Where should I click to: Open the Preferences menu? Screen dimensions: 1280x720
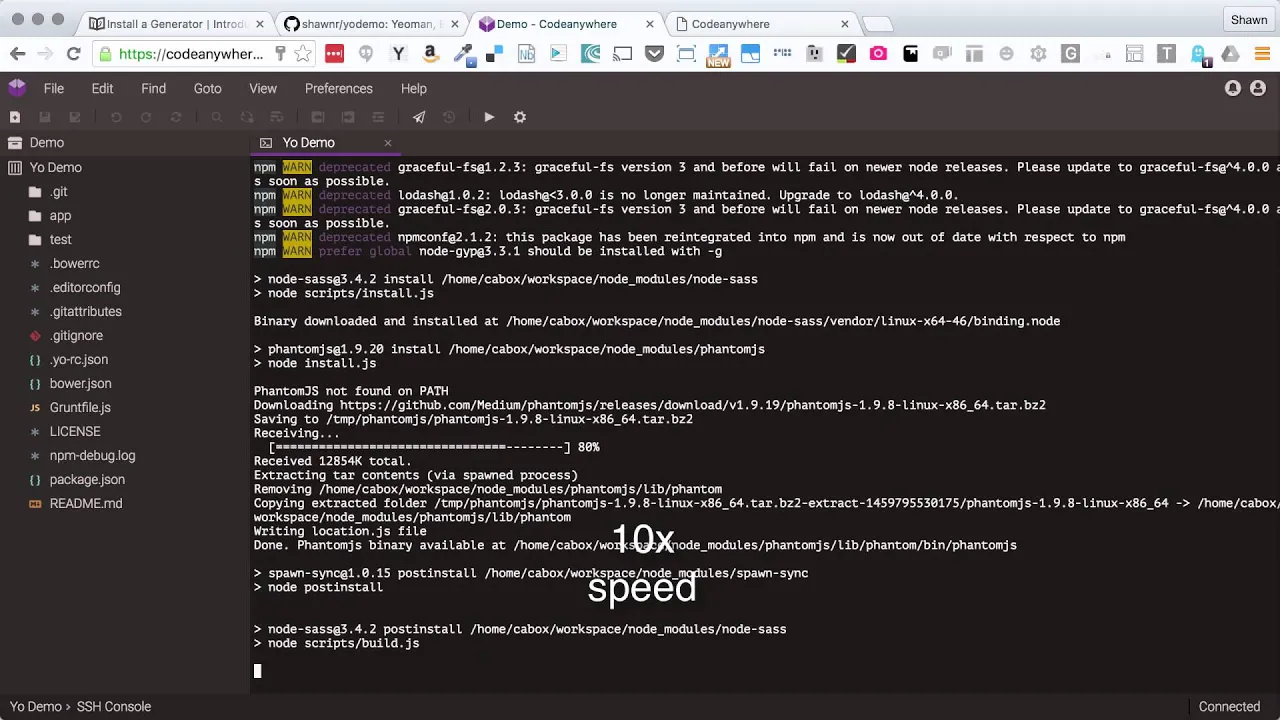[x=338, y=88]
